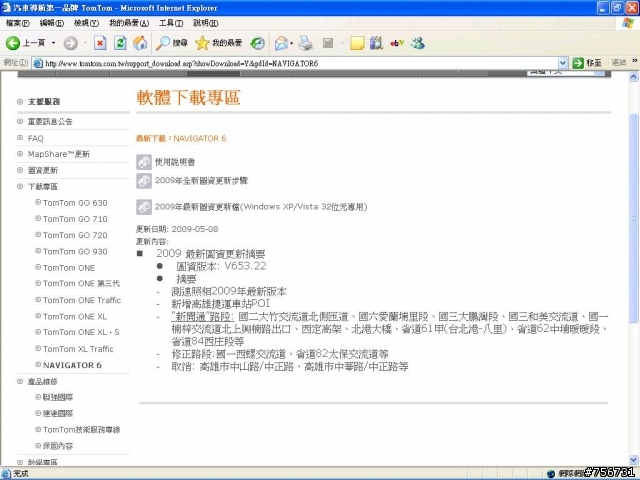Go to the Home page icon
The width and height of the screenshot is (640, 480).
coord(140,43)
